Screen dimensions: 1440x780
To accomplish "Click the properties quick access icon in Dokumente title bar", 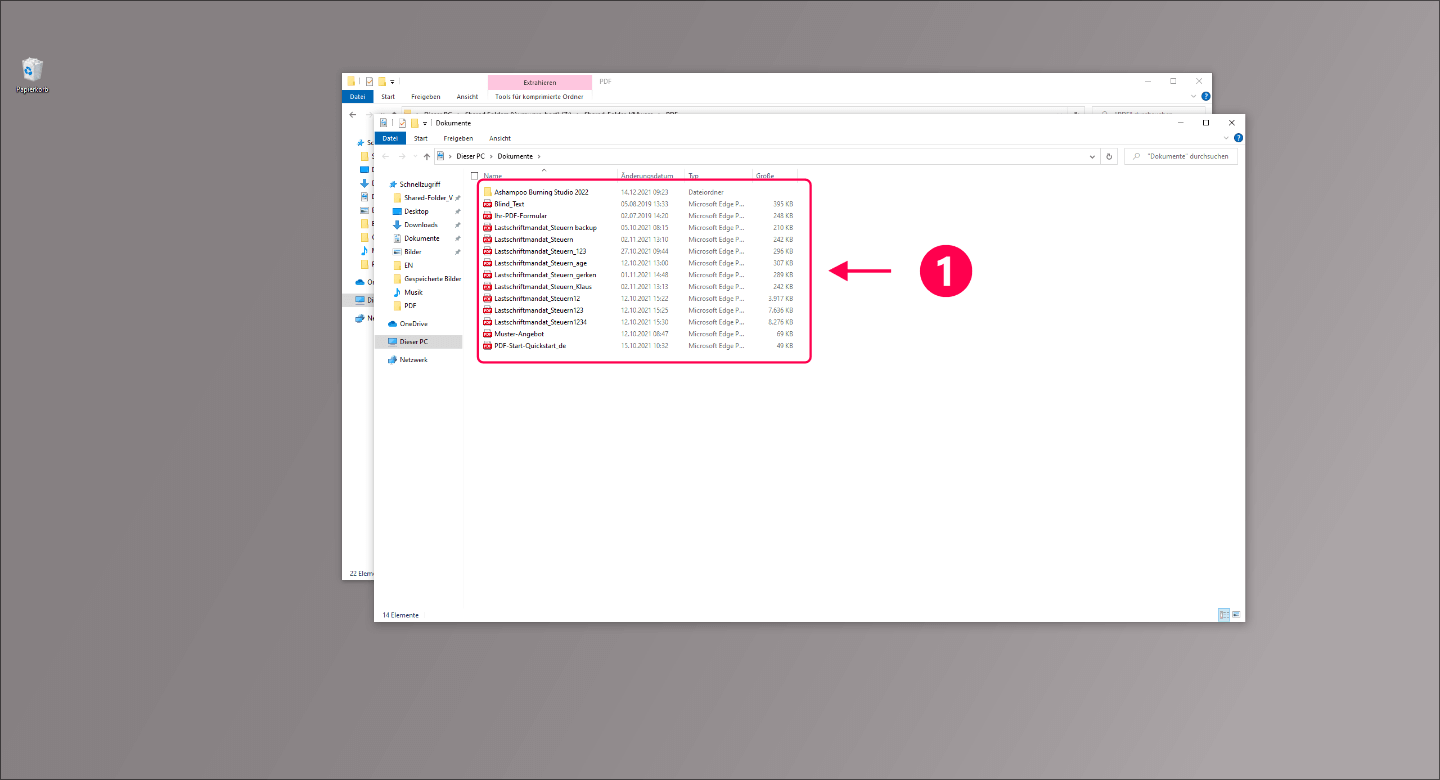I will coord(402,123).
